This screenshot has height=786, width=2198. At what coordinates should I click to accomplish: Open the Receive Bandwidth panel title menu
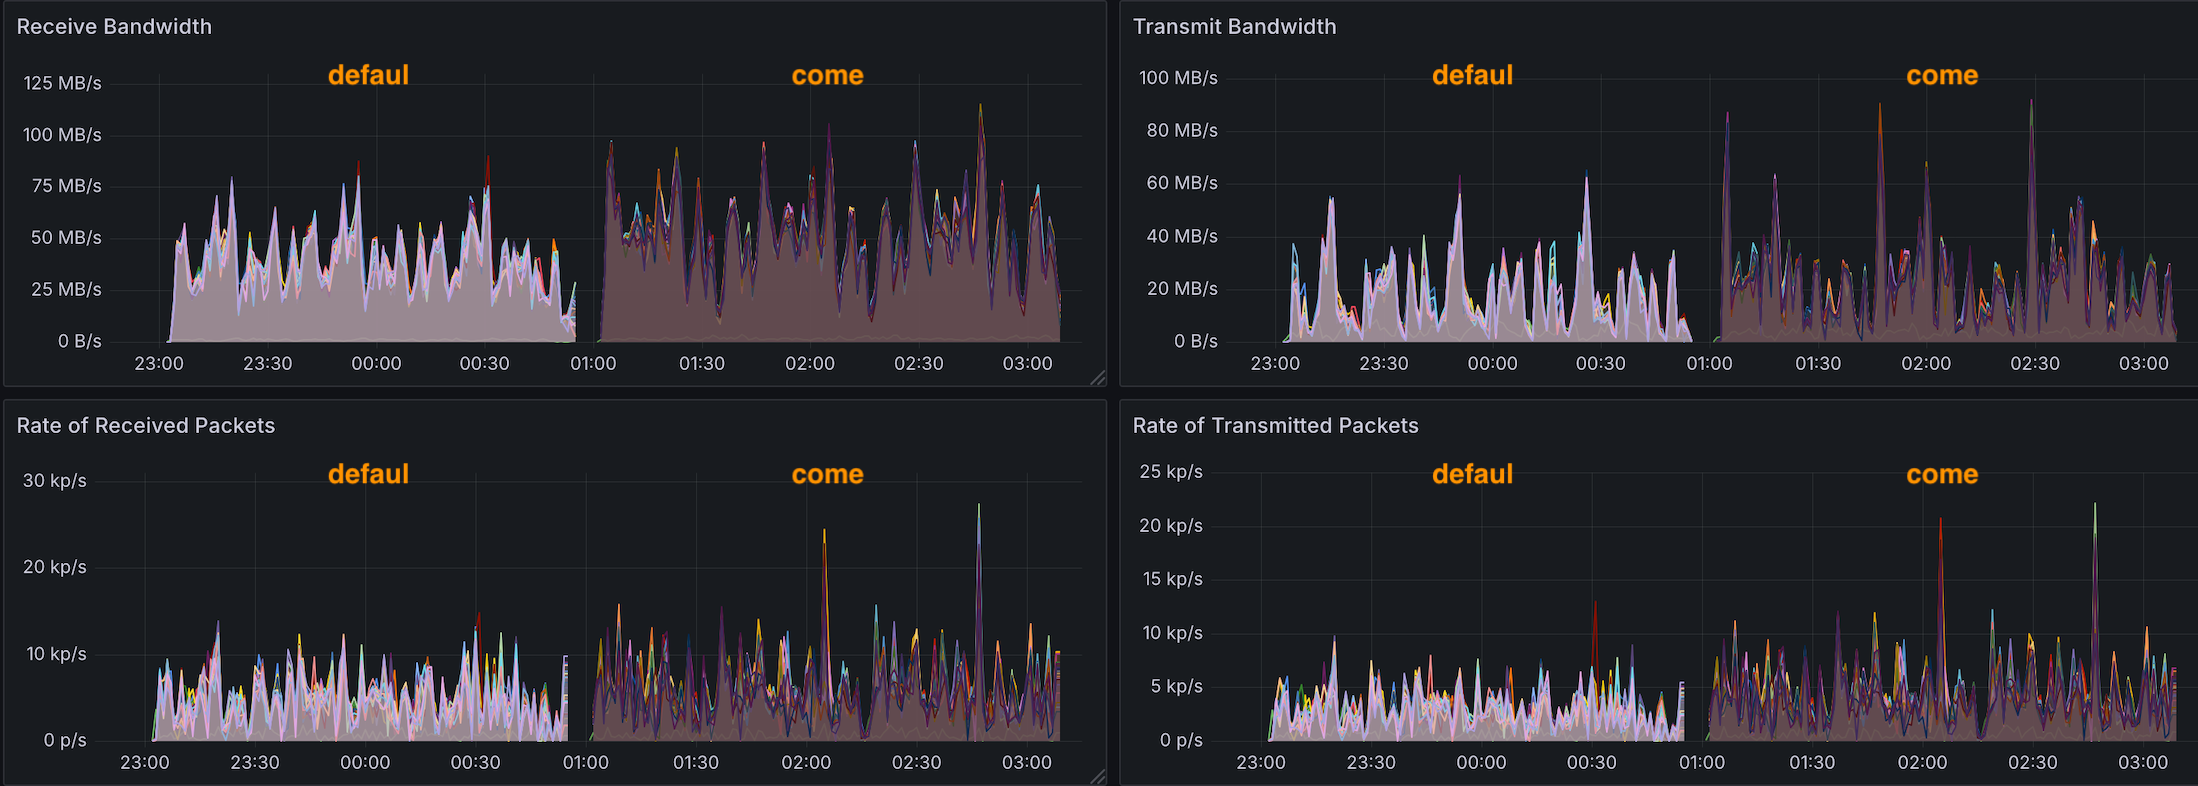point(114,27)
